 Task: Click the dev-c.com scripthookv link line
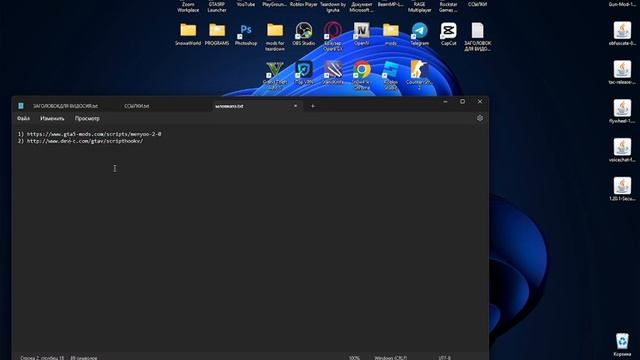80,141
